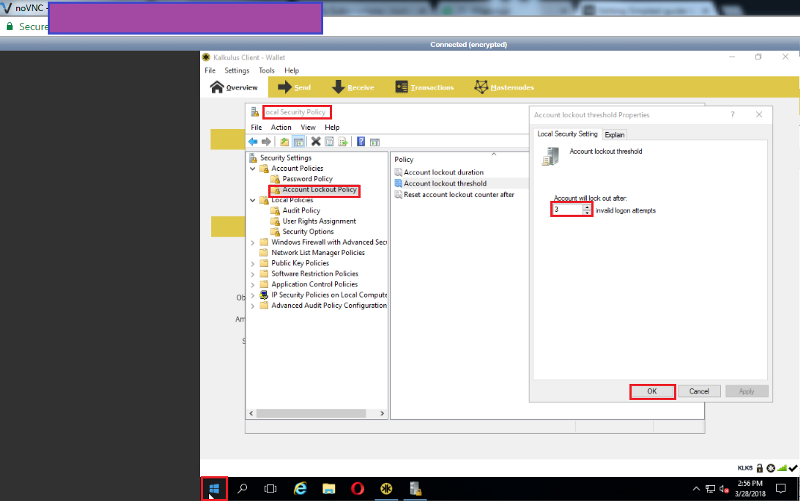The height and width of the screenshot is (501, 800).
Task: Switch to Kalkulus wallet taskbar icon
Action: click(x=386, y=489)
